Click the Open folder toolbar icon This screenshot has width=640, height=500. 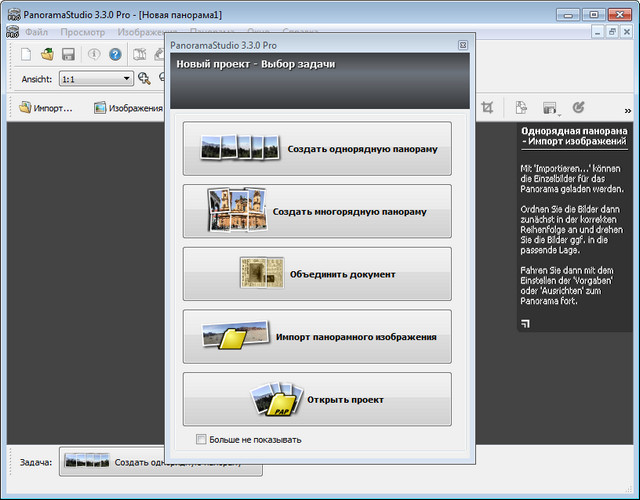click(x=47, y=54)
